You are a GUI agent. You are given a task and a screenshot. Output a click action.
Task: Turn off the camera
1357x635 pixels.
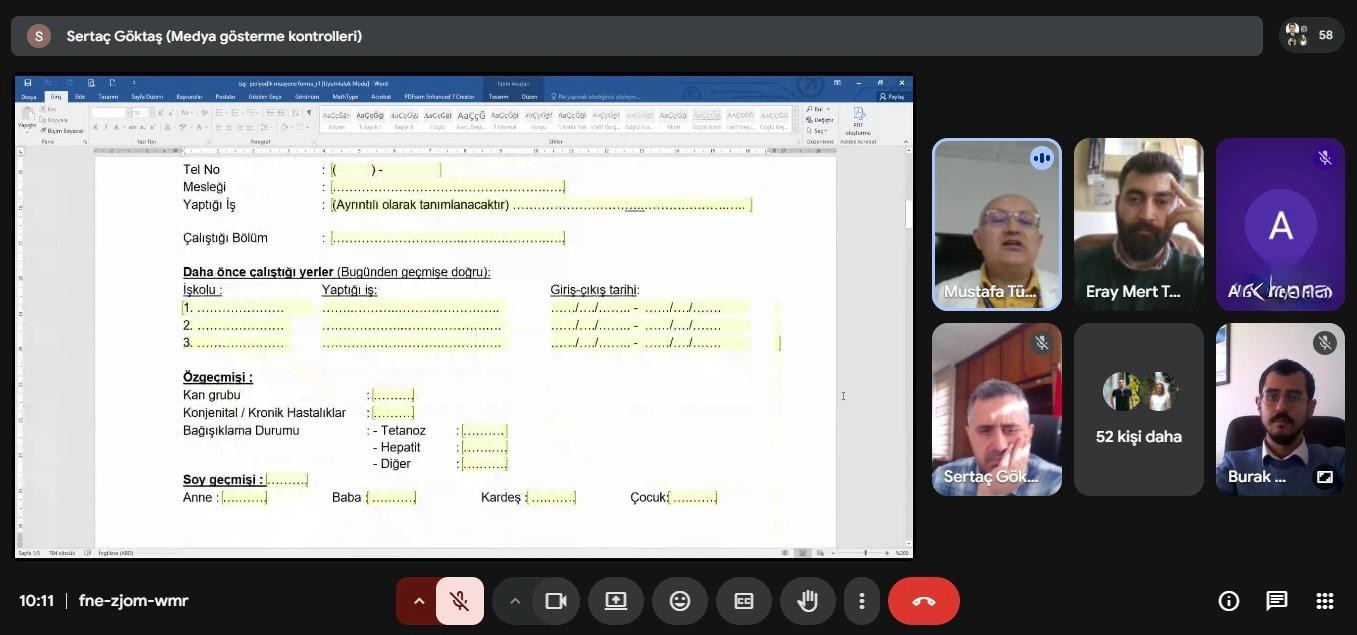click(x=555, y=601)
